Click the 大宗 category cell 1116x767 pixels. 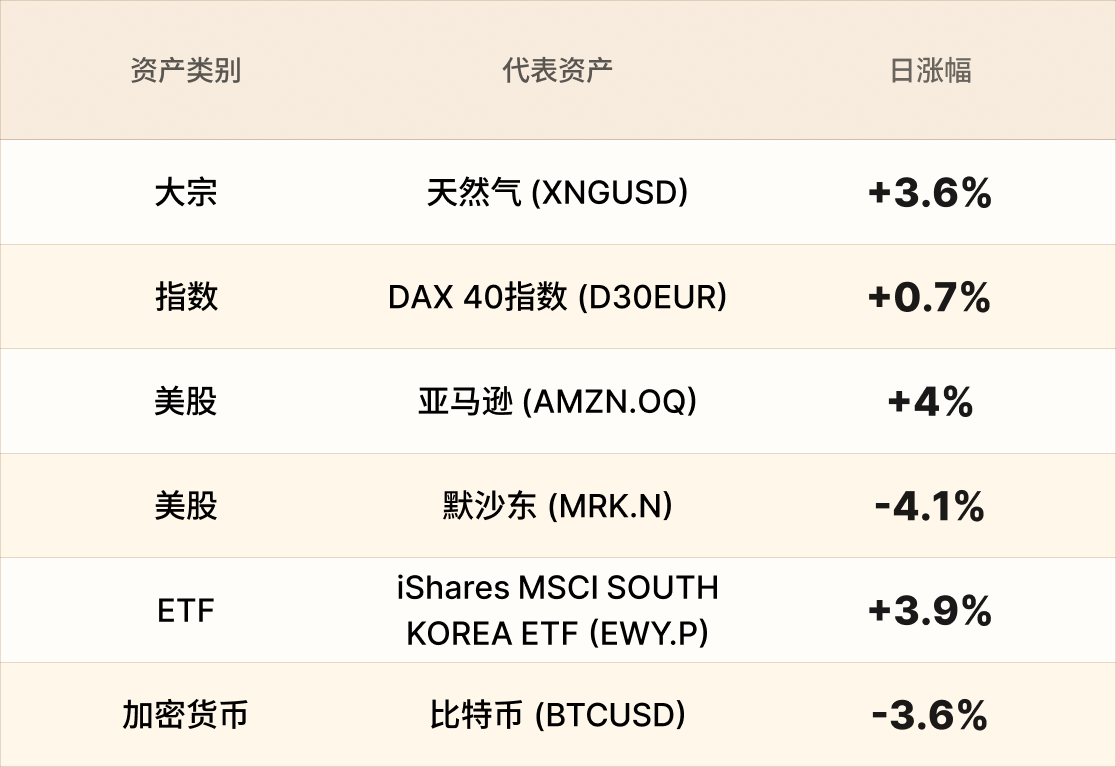coord(185,192)
